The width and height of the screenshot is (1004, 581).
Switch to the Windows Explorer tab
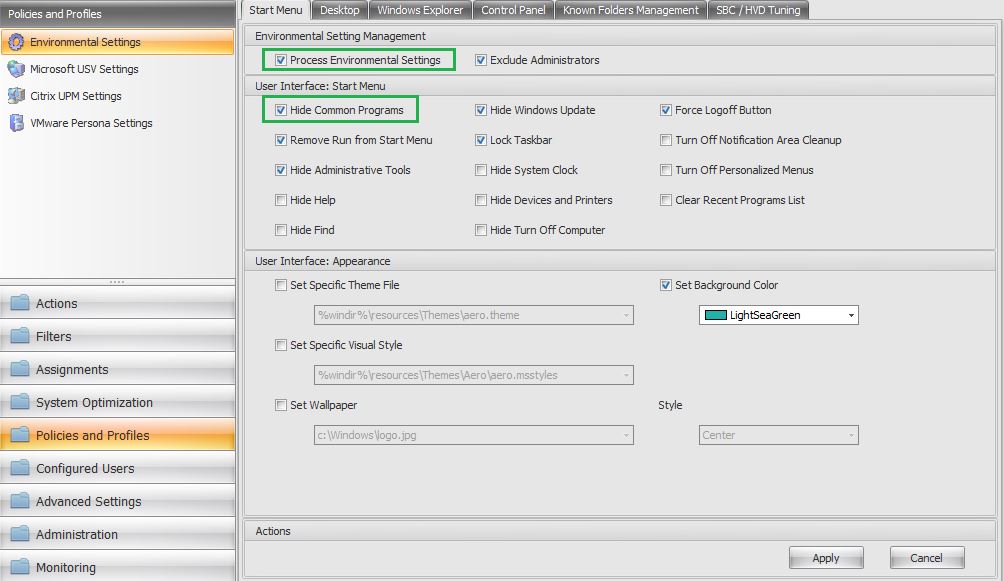419,10
